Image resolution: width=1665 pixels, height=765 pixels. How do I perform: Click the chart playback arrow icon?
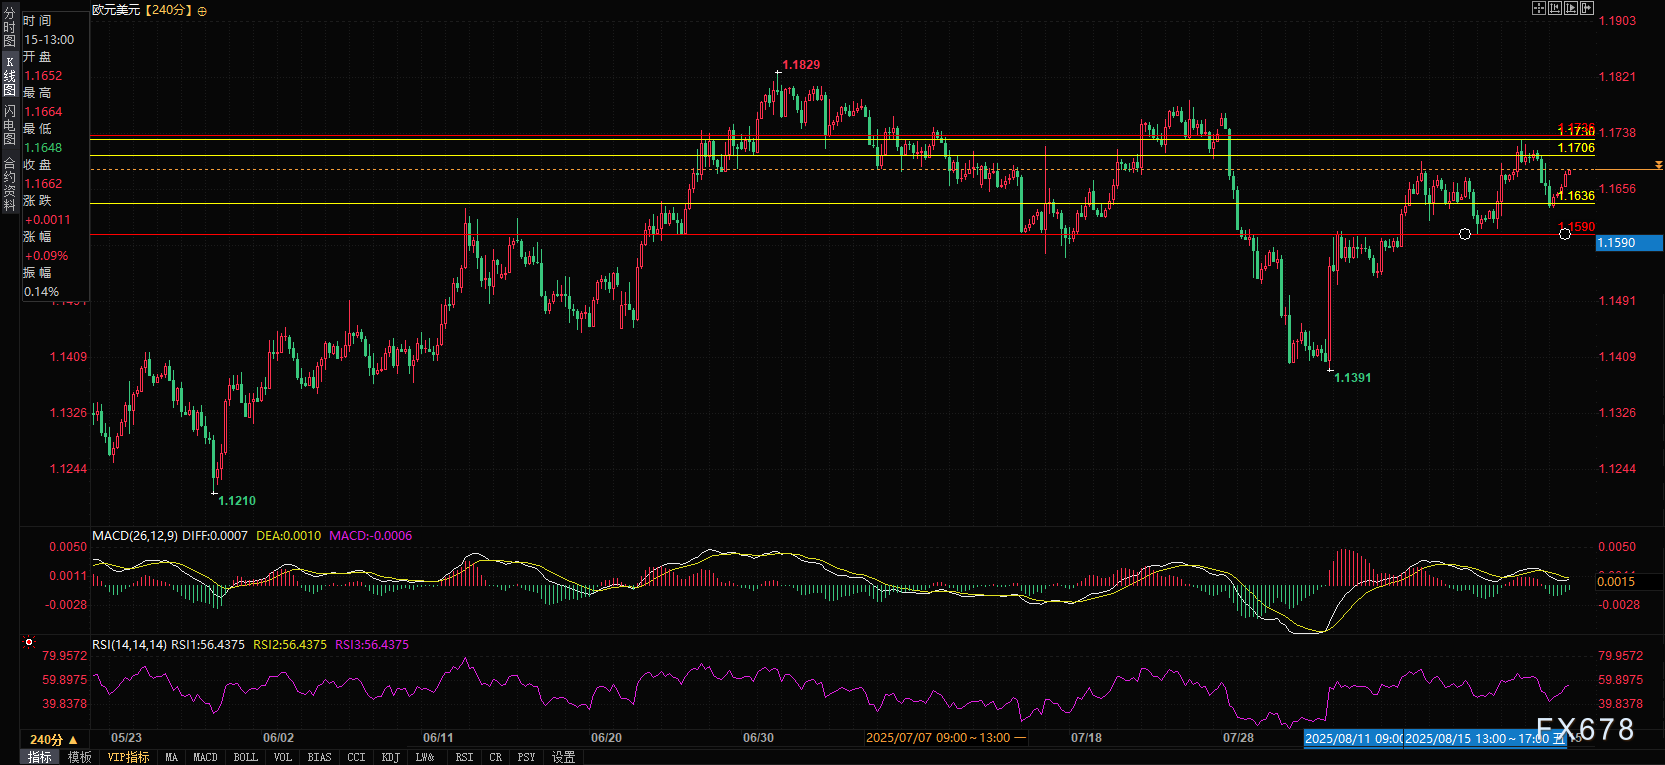(x=1571, y=8)
